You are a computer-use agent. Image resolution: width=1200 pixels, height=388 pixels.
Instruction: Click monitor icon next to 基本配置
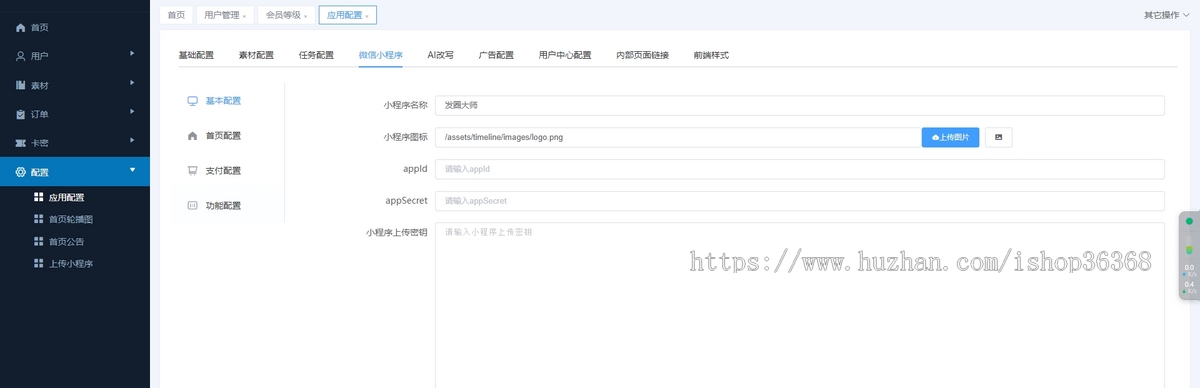tap(192, 101)
